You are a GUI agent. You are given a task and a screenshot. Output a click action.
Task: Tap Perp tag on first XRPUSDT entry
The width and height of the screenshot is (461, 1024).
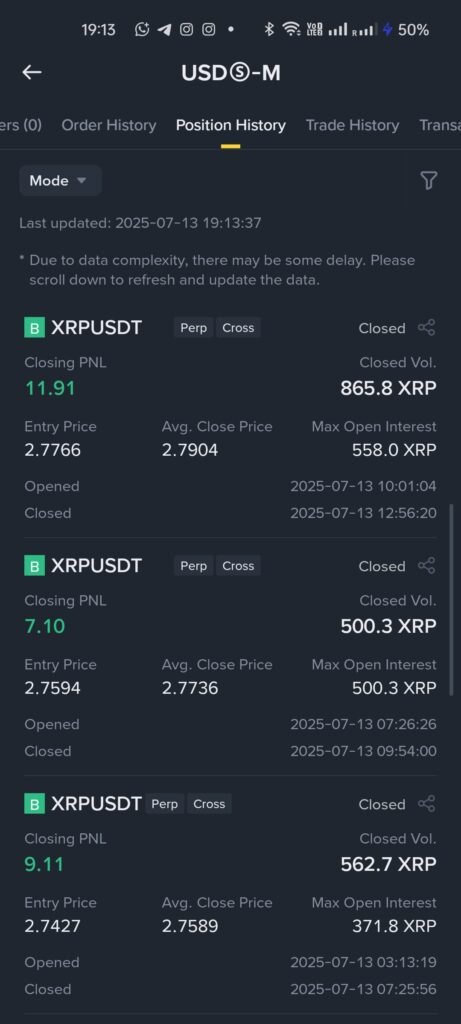[193, 328]
